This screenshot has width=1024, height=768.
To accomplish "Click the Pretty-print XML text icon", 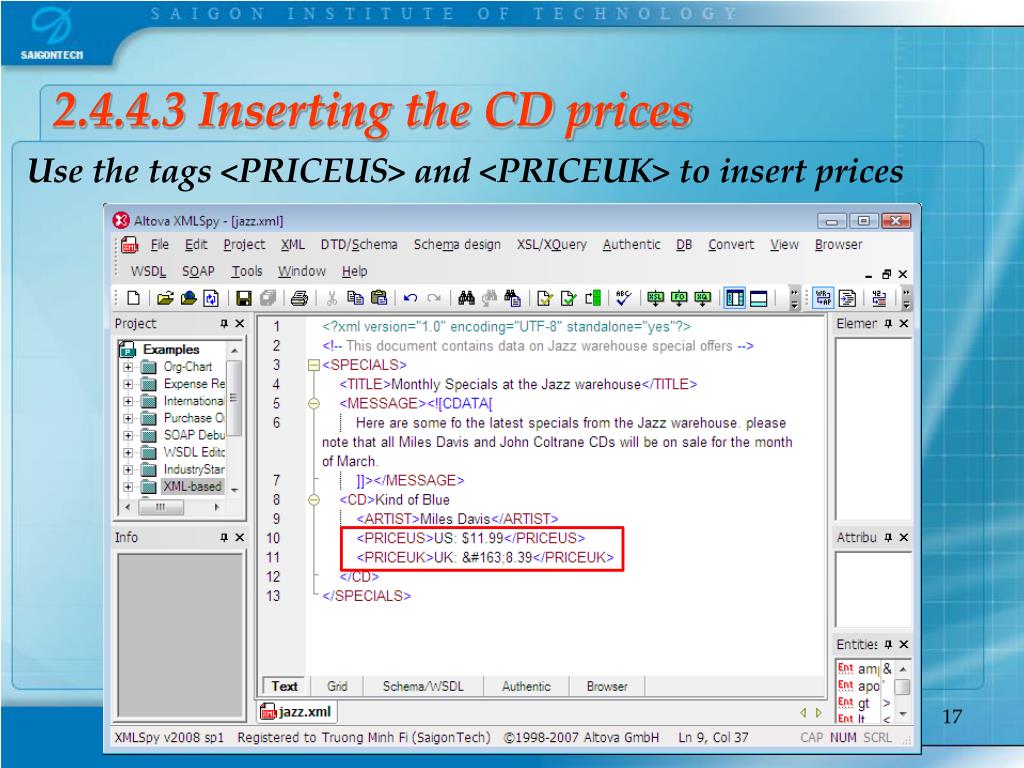I will click(848, 298).
